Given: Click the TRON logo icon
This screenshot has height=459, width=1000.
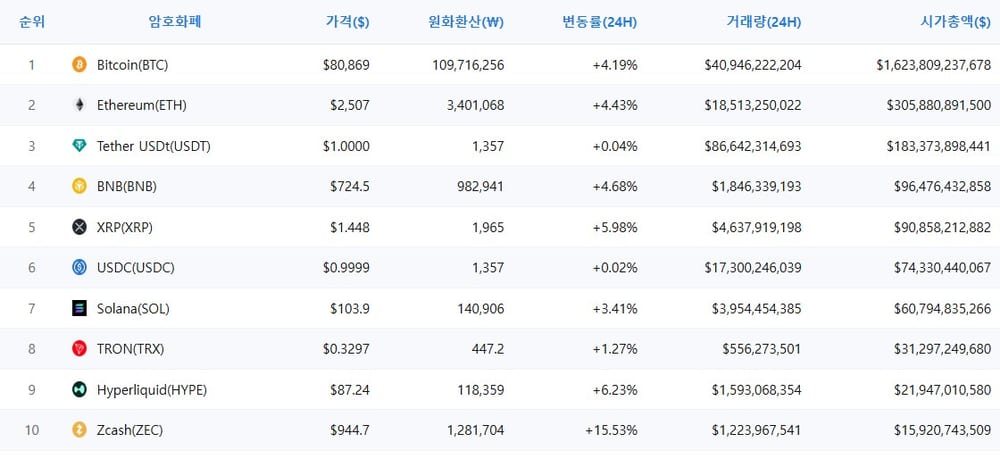Looking at the screenshot, I should (x=79, y=349).
